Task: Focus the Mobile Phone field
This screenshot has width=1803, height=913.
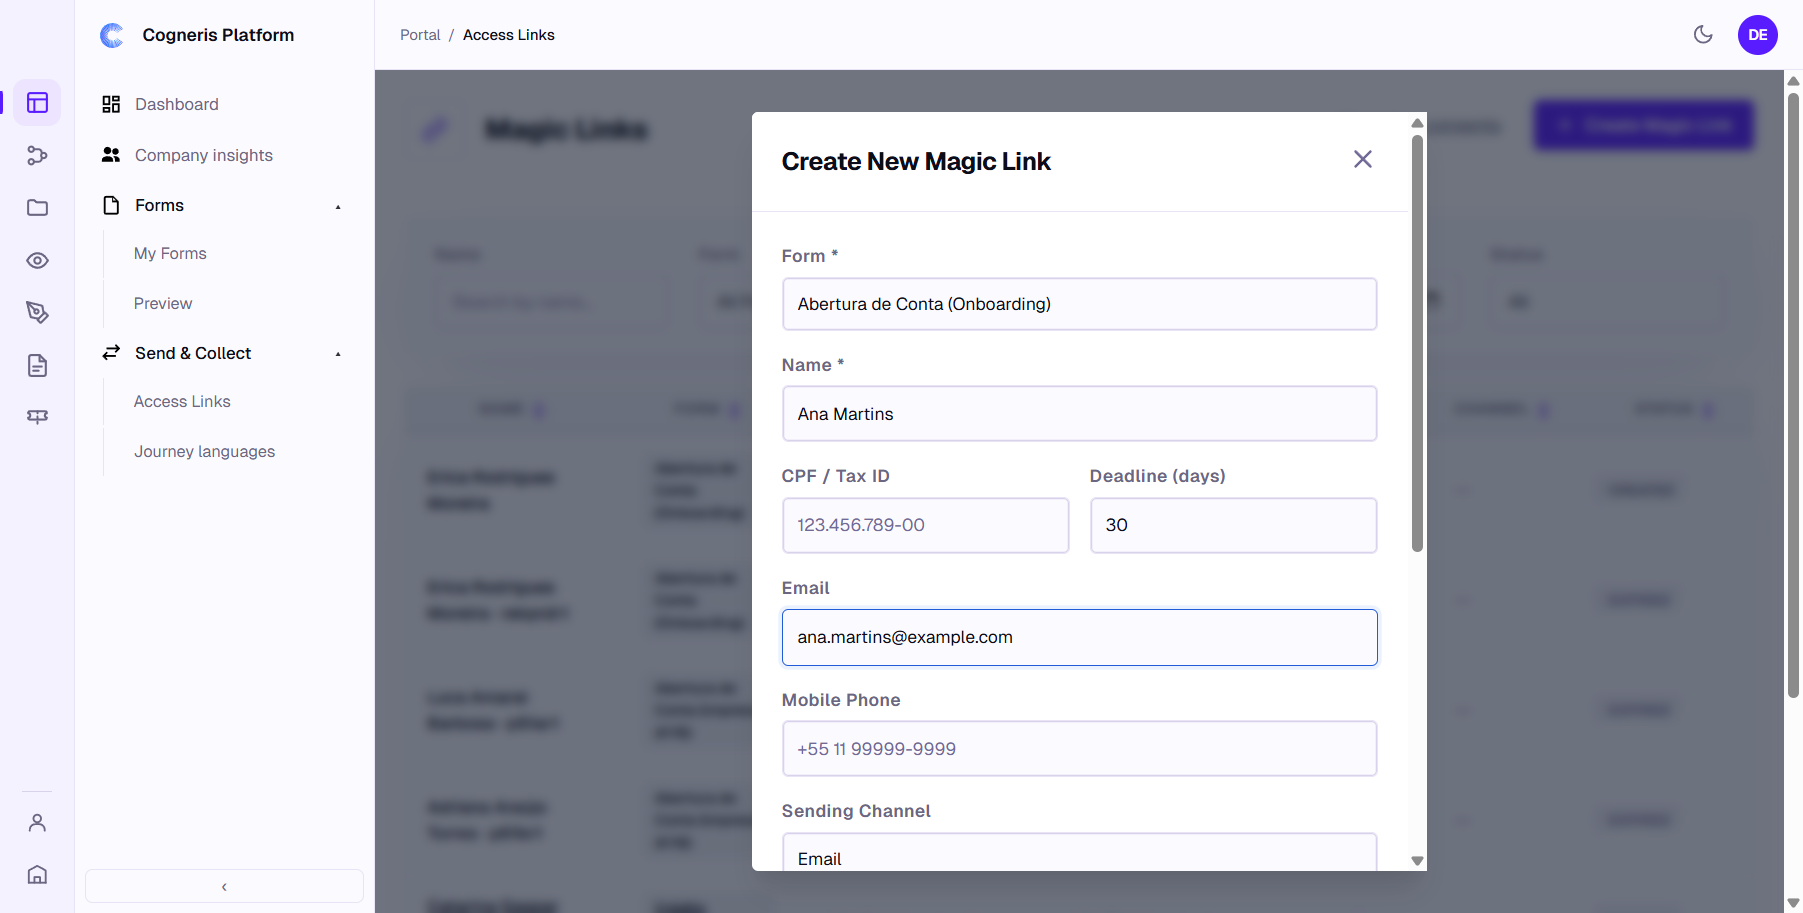Action: click(1079, 749)
